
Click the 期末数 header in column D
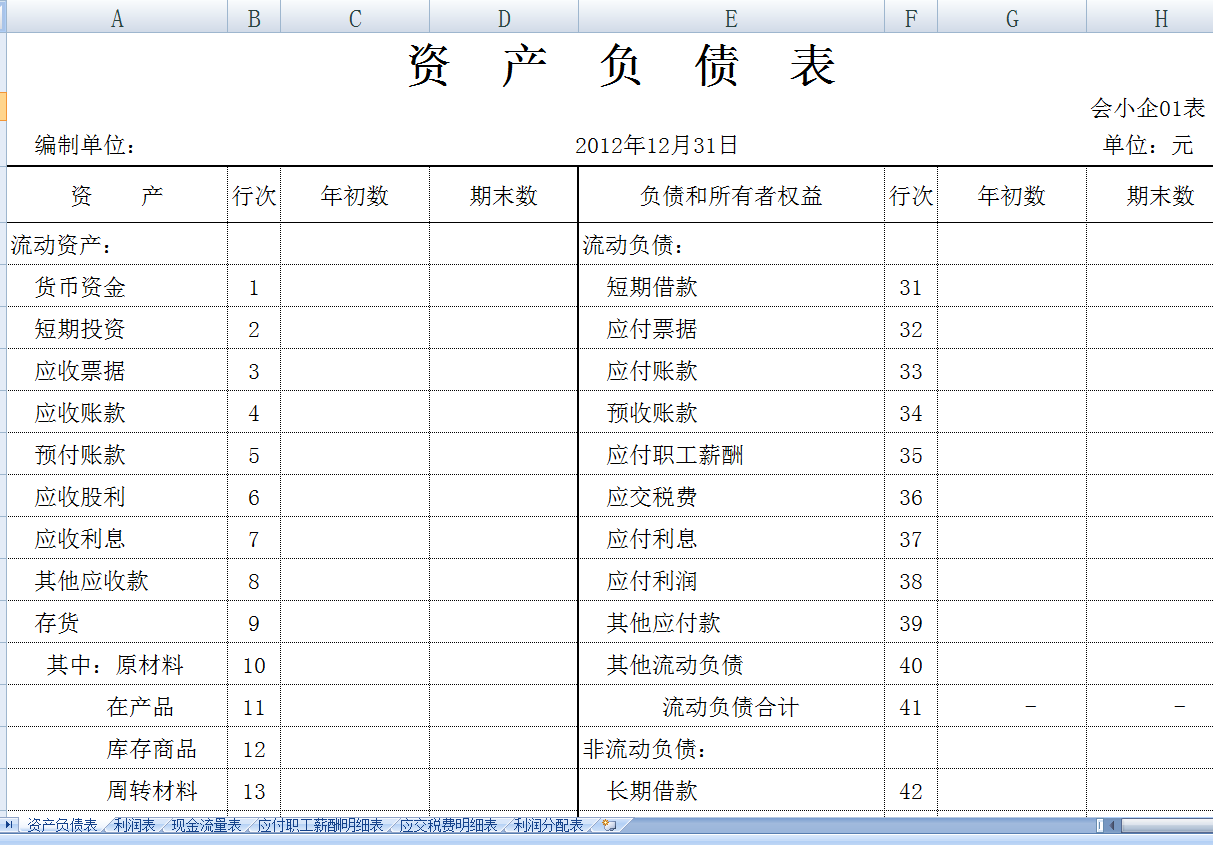tap(504, 196)
